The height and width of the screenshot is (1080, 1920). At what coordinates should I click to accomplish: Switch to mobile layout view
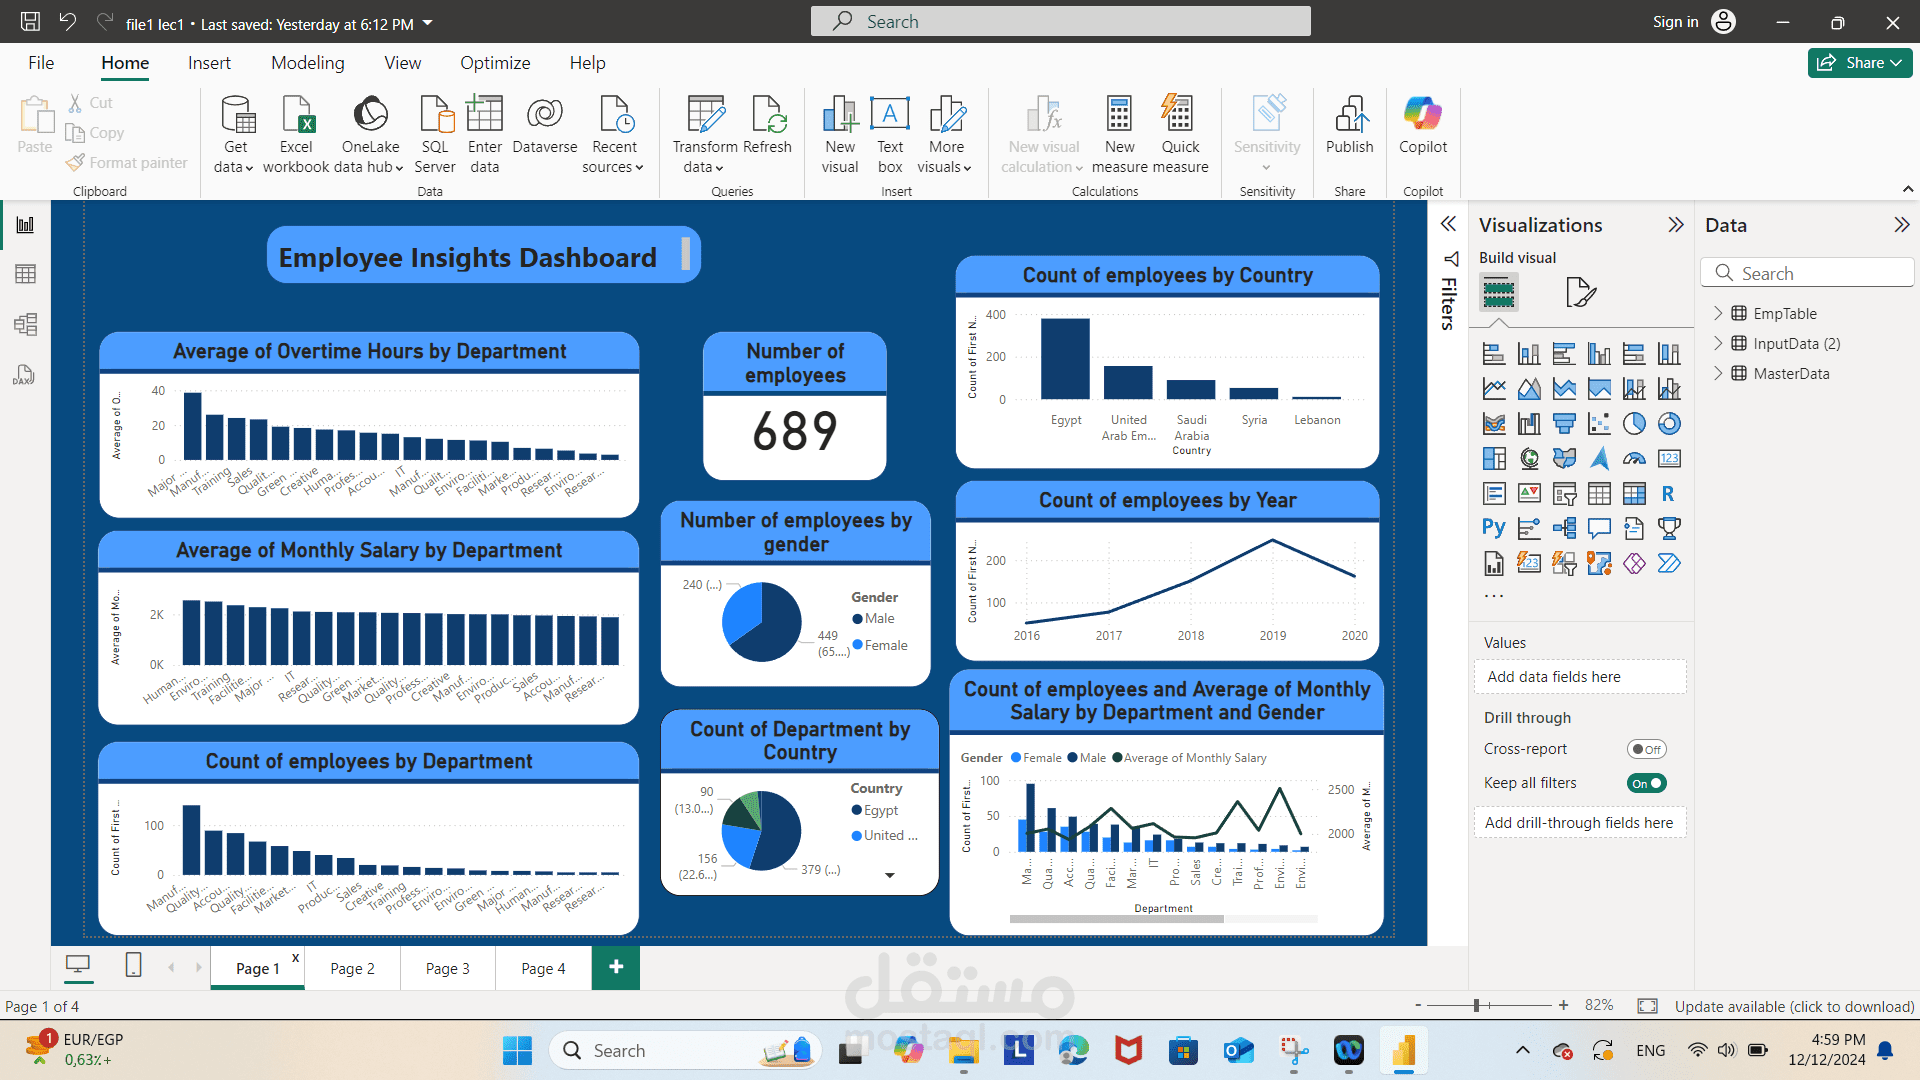coord(133,965)
